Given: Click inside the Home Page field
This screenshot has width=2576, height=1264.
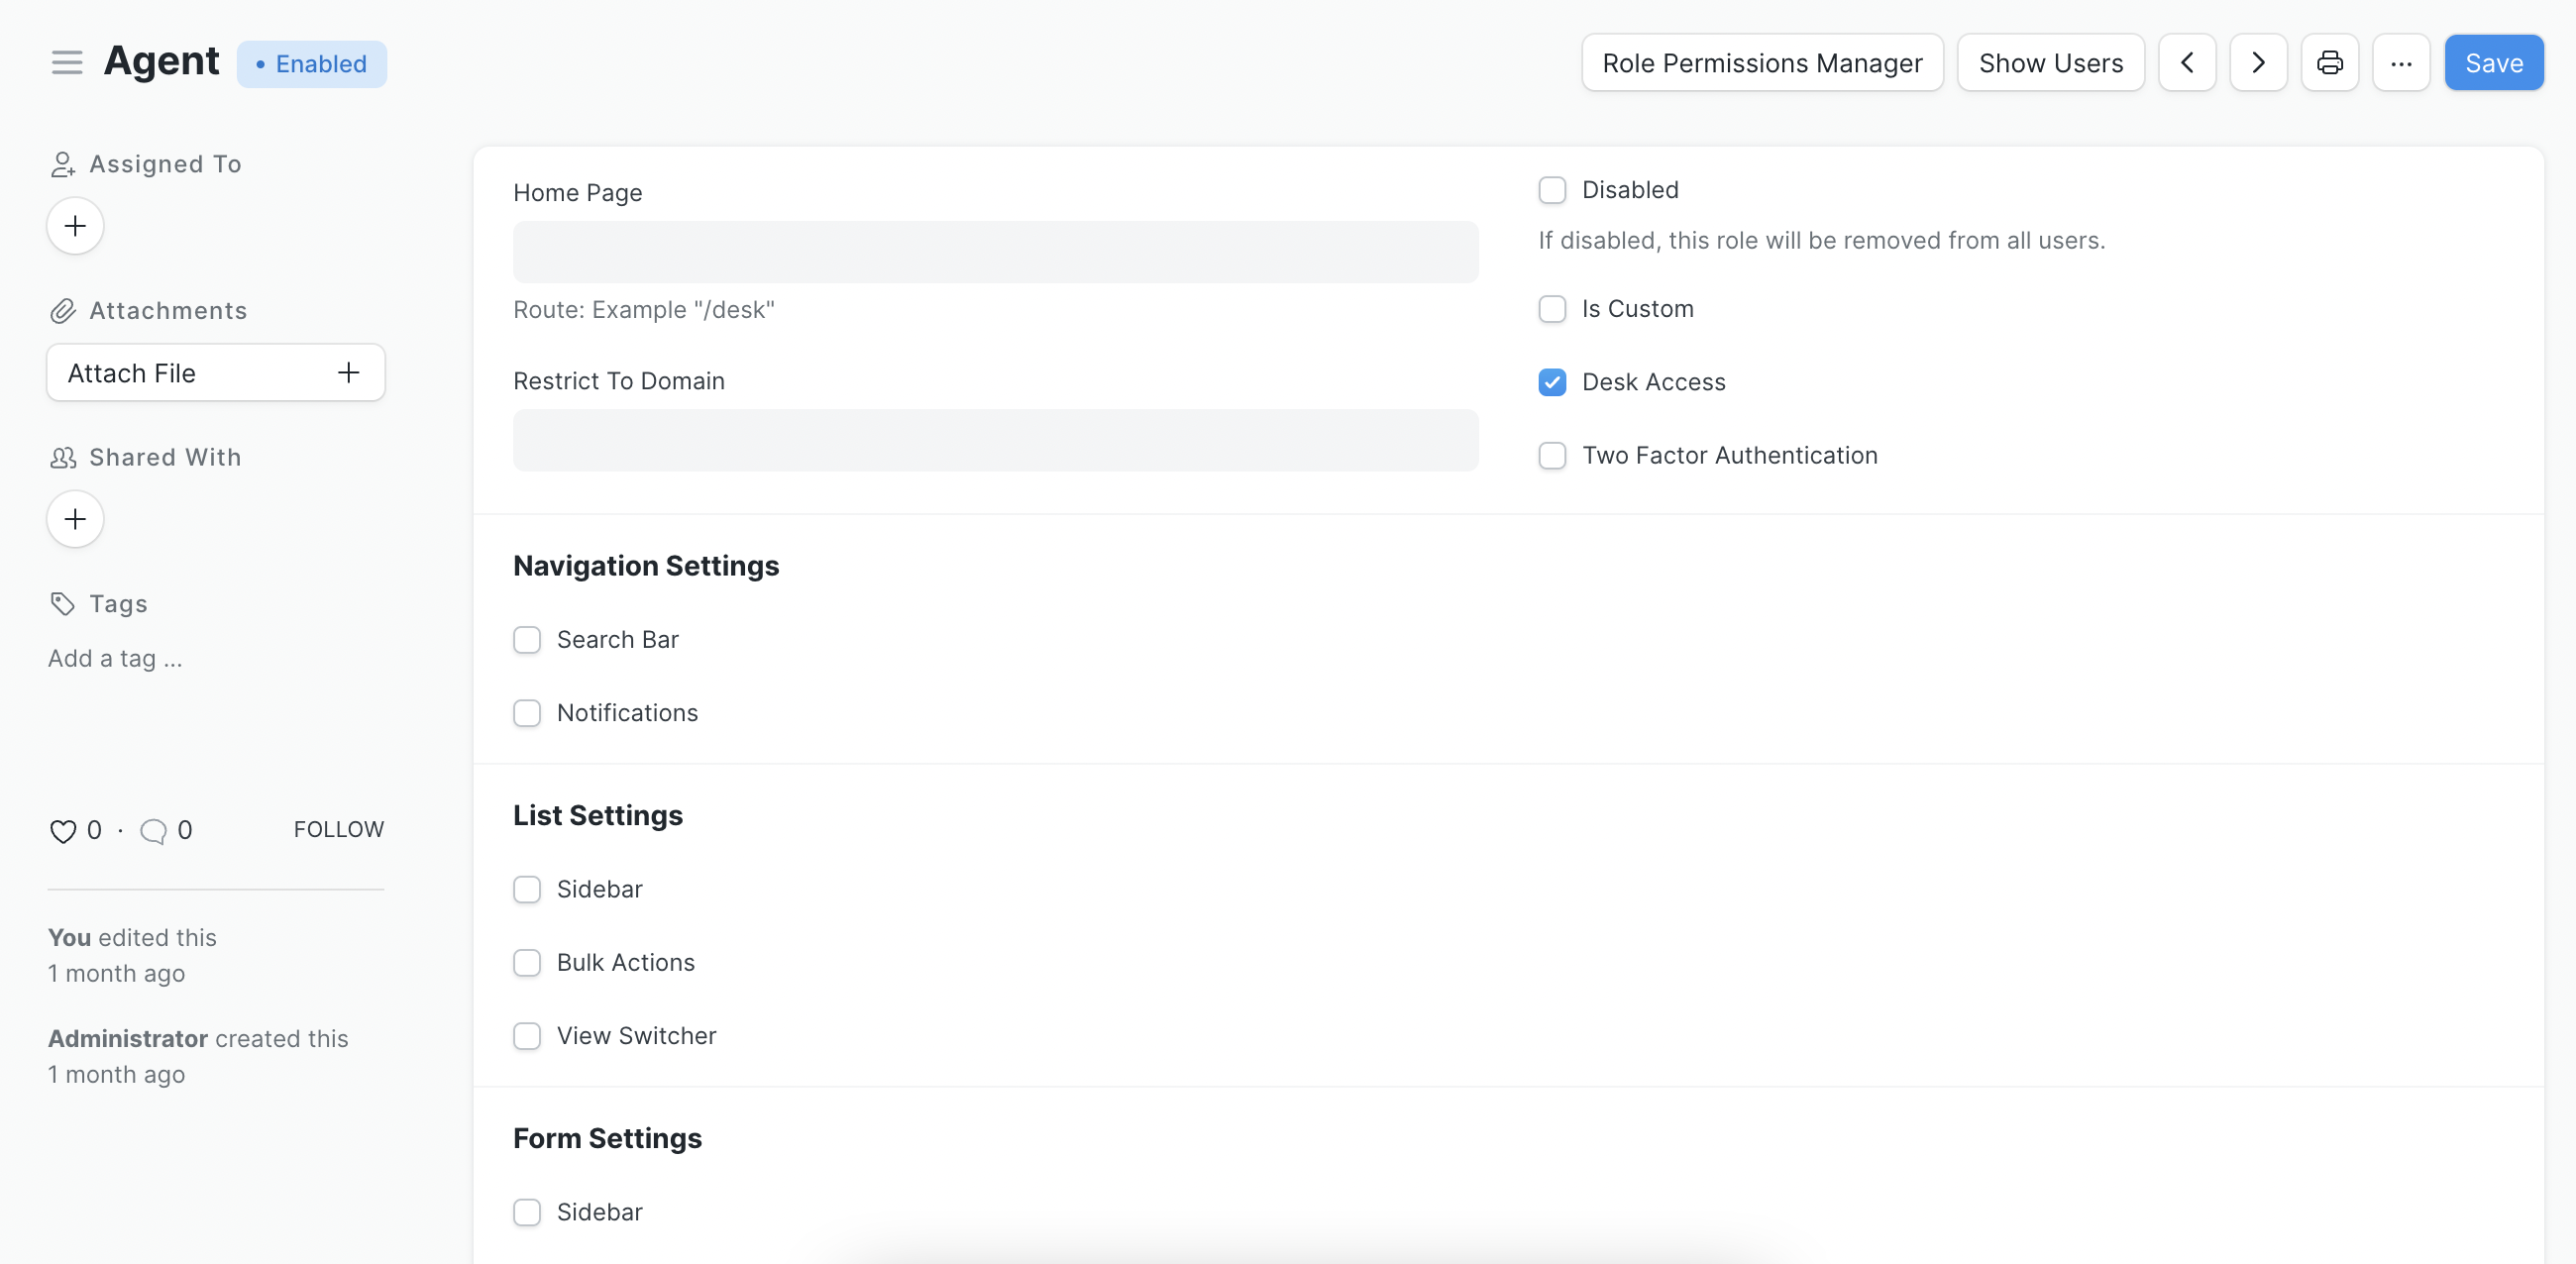Looking at the screenshot, I should tap(994, 252).
